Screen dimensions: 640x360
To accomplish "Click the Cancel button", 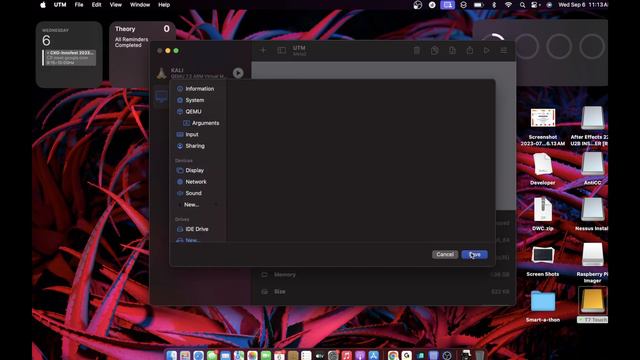I will [x=445, y=254].
